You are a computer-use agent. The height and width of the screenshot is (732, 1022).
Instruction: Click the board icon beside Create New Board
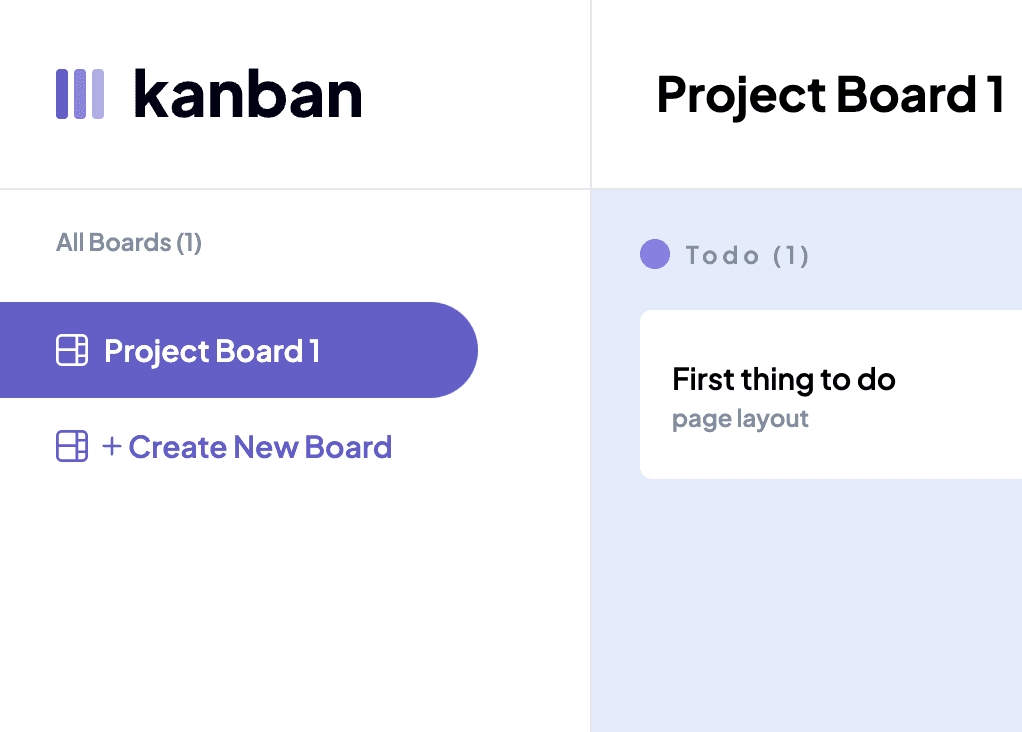(72, 447)
